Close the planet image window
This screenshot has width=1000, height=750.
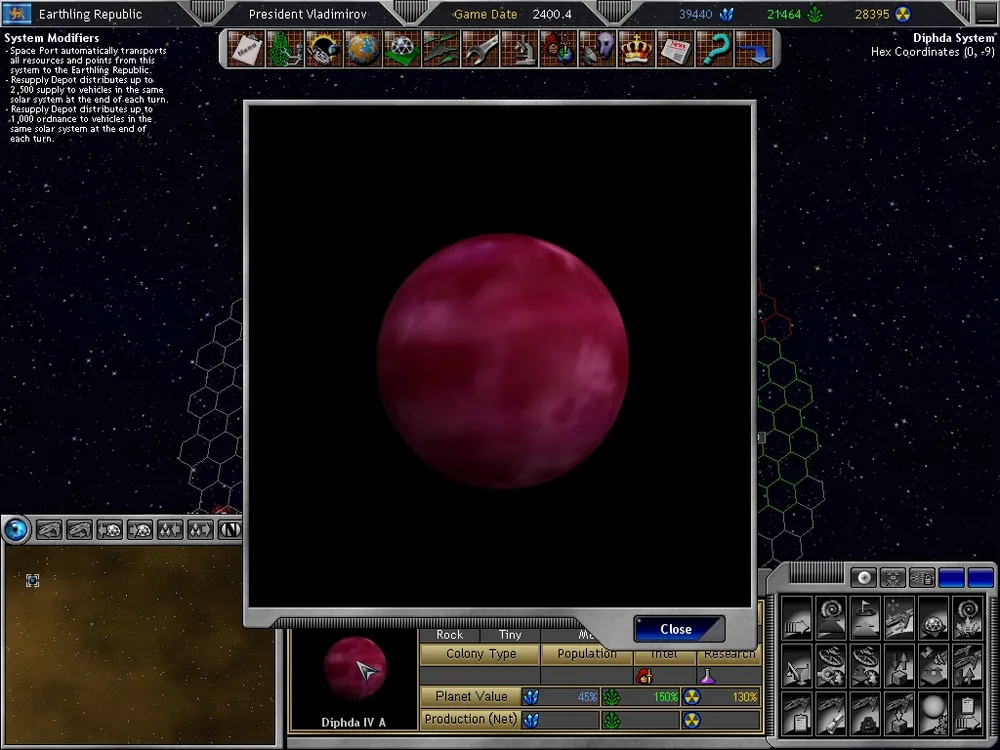pyautogui.click(x=677, y=629)
